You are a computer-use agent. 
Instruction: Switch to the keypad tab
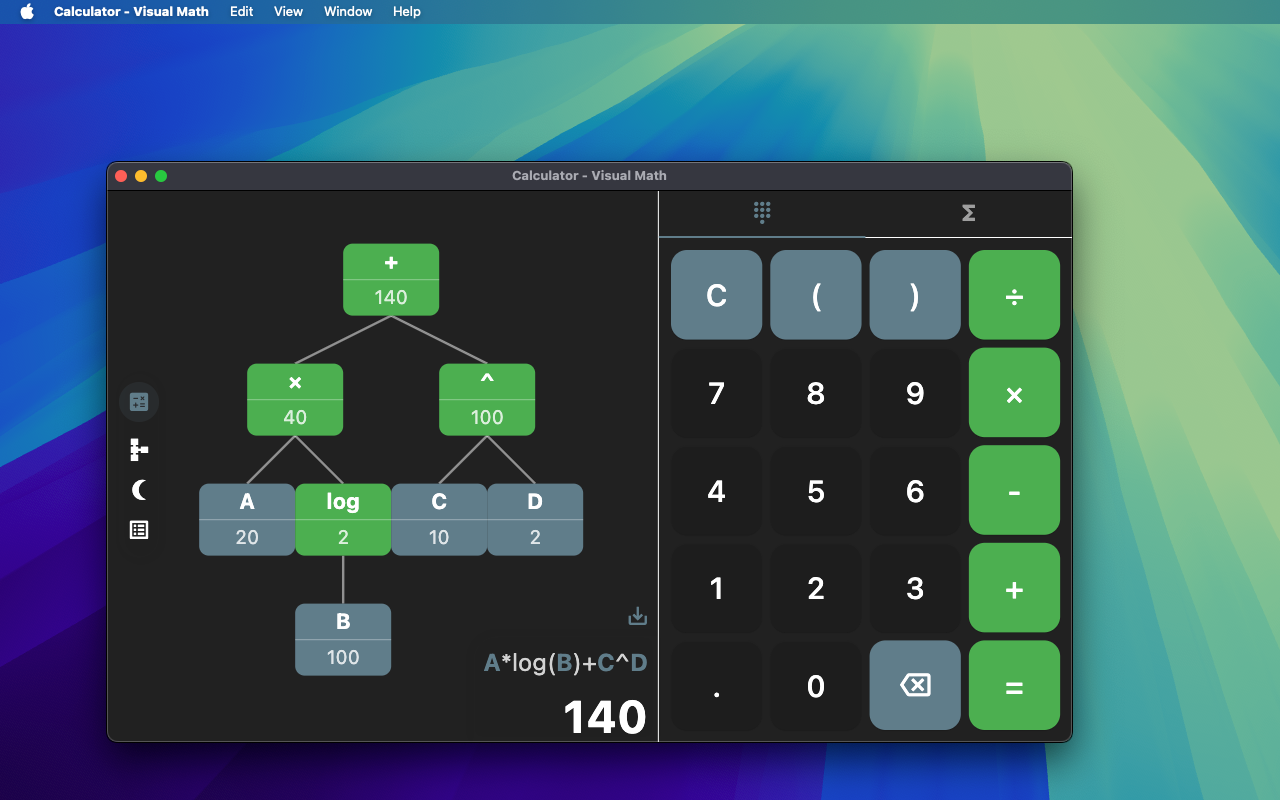(762, 213)
